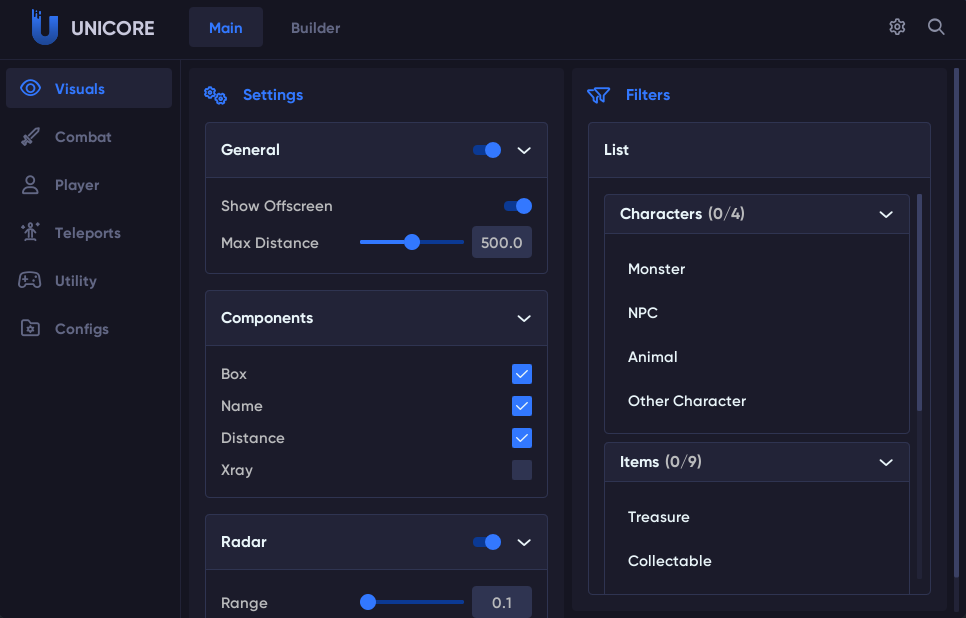This screenshot has width=966, height=618.
Task: Collapse the Items filter group
Action: point(885,462)
